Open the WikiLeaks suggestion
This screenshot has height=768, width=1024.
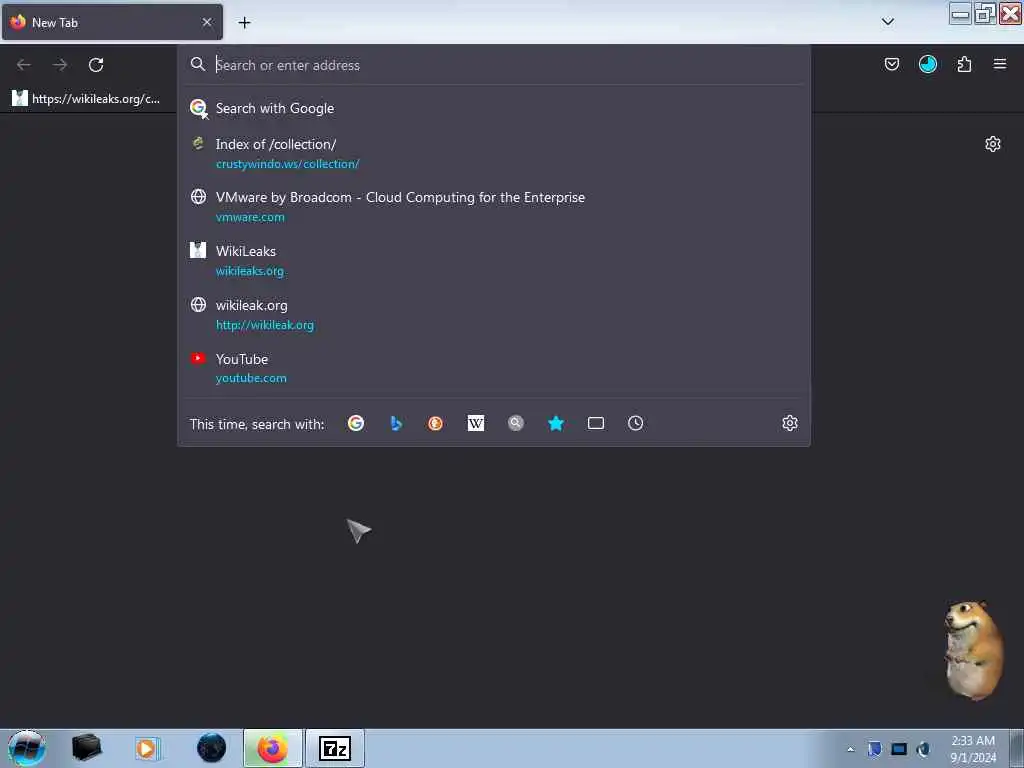pos(494,260)
